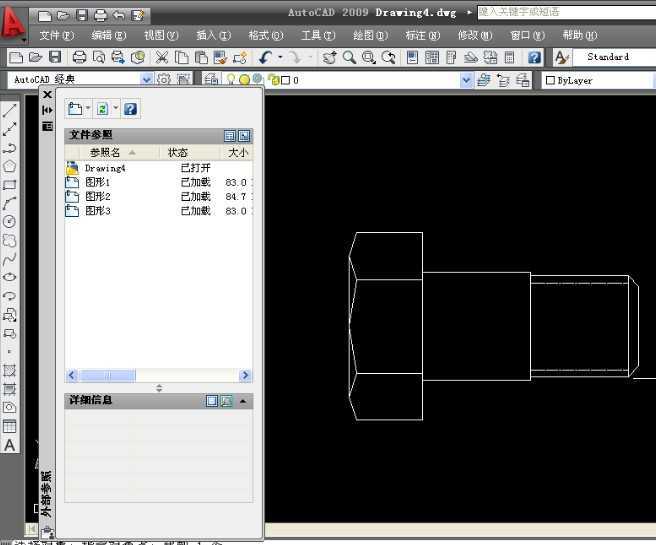Screen dimensions: 656x545
Task: Open the AutoCAD 经典 workspace dropdown
Action: [146, 79]
